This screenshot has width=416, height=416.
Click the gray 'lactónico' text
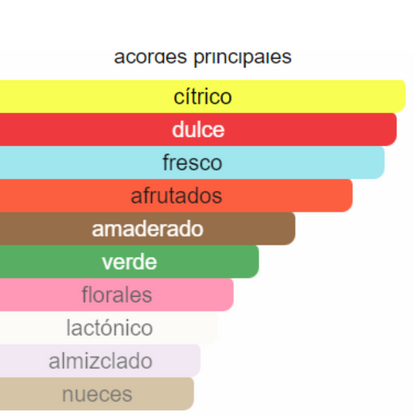[109, 328]
